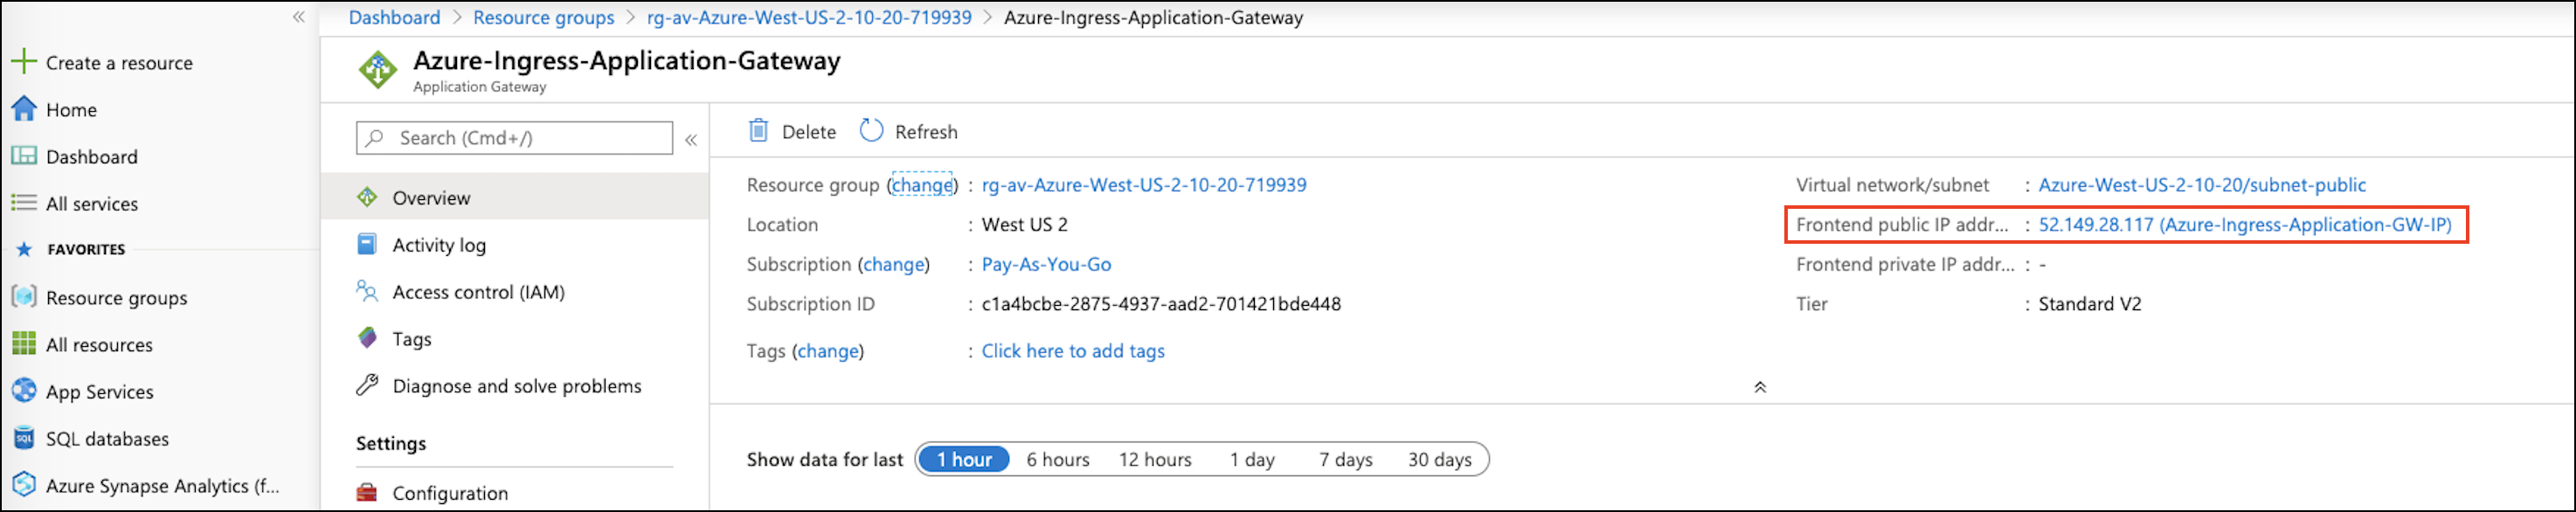Screen dimensions: 2576x512
Task: Select the 1 hour time range
Action: [964, 459]
